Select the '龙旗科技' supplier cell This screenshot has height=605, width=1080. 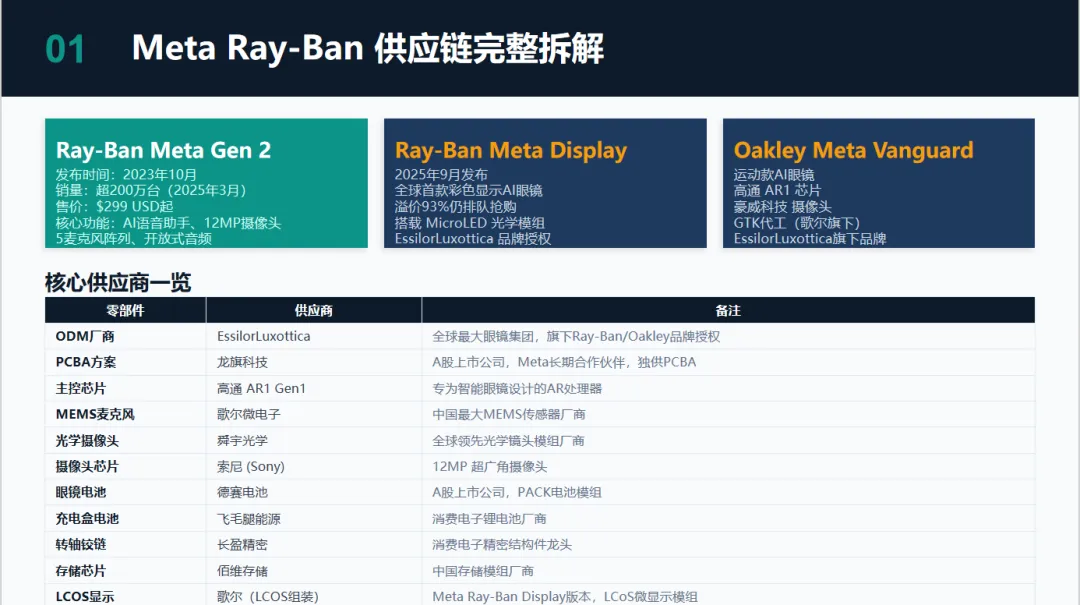[x=313, y=362]
